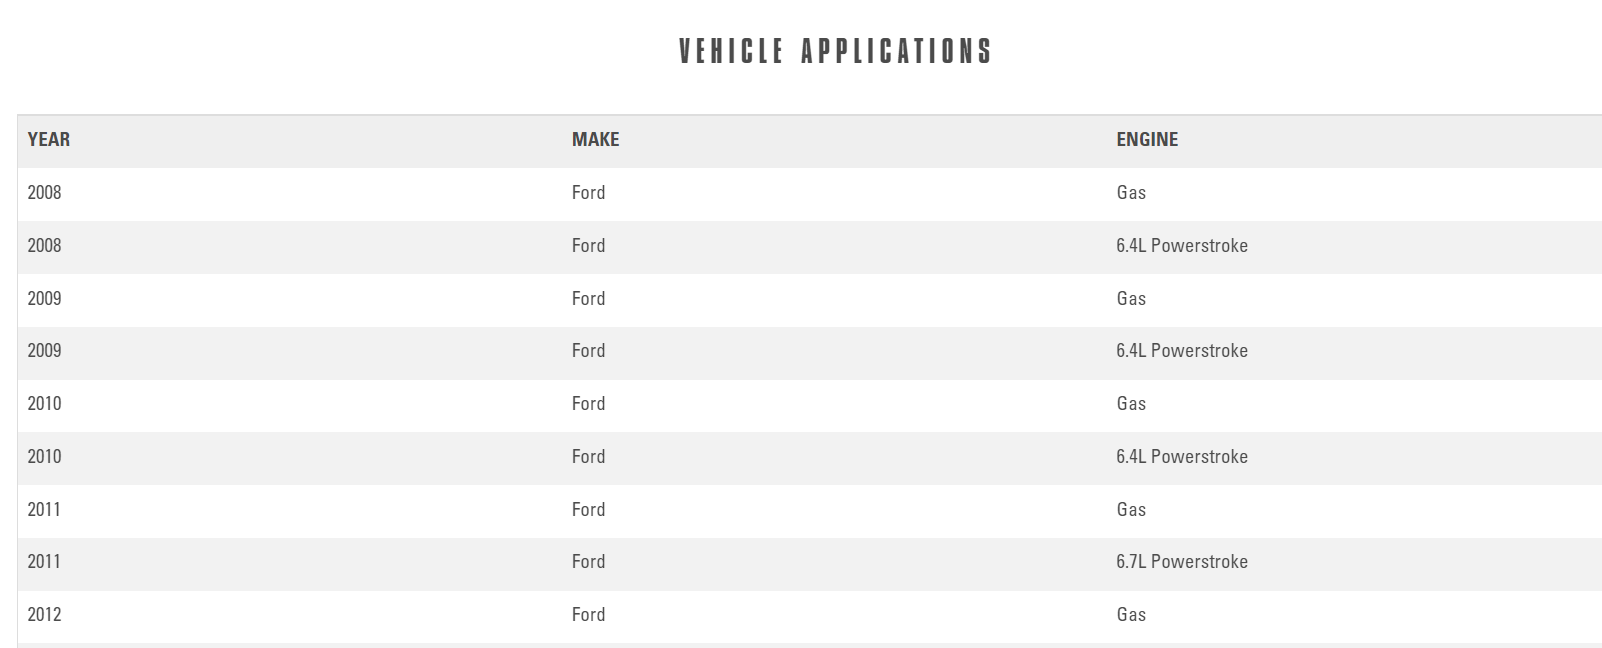
Task: Click Gas engine in the 2011 row
Action: [x=1131, y=510]
